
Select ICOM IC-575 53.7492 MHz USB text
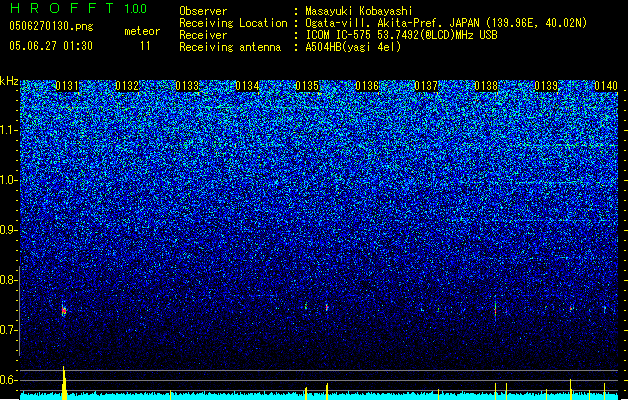[x=401, y=35]
